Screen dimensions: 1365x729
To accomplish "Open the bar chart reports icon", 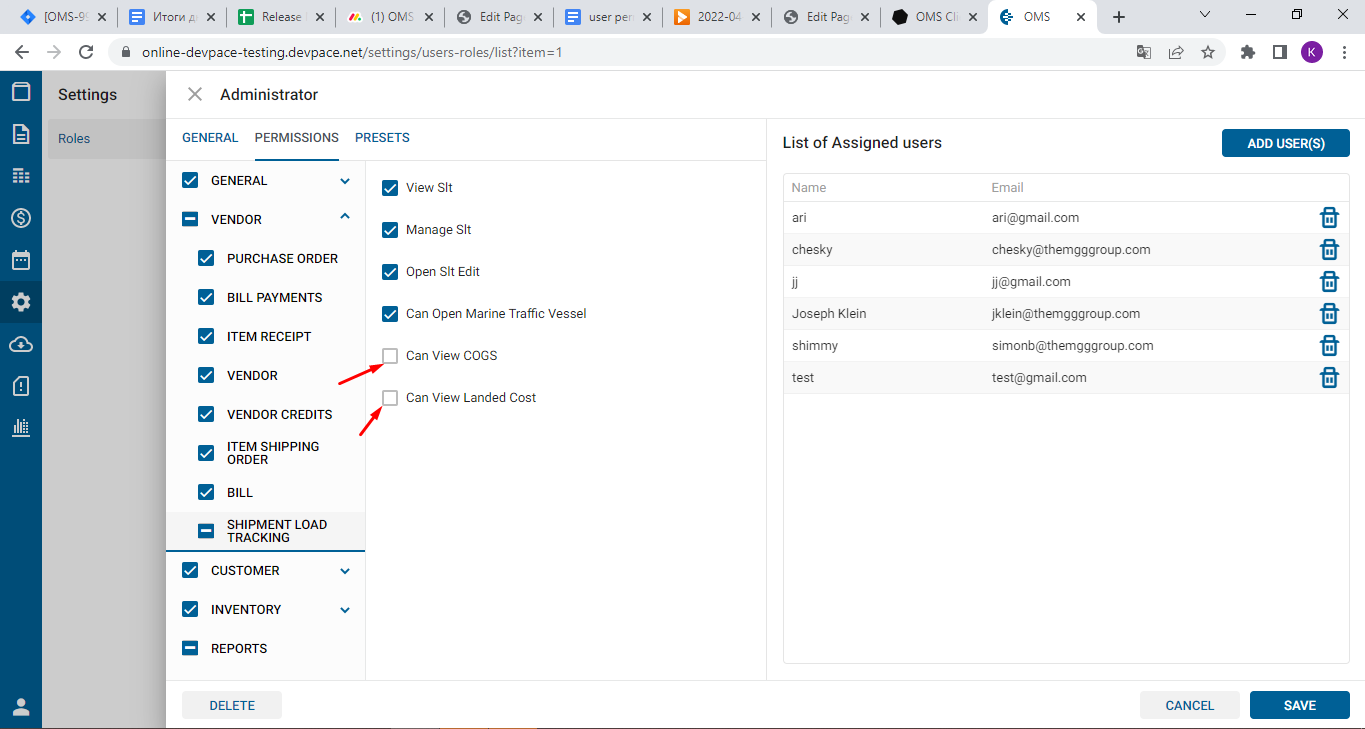I will click(x=20, y=428).
